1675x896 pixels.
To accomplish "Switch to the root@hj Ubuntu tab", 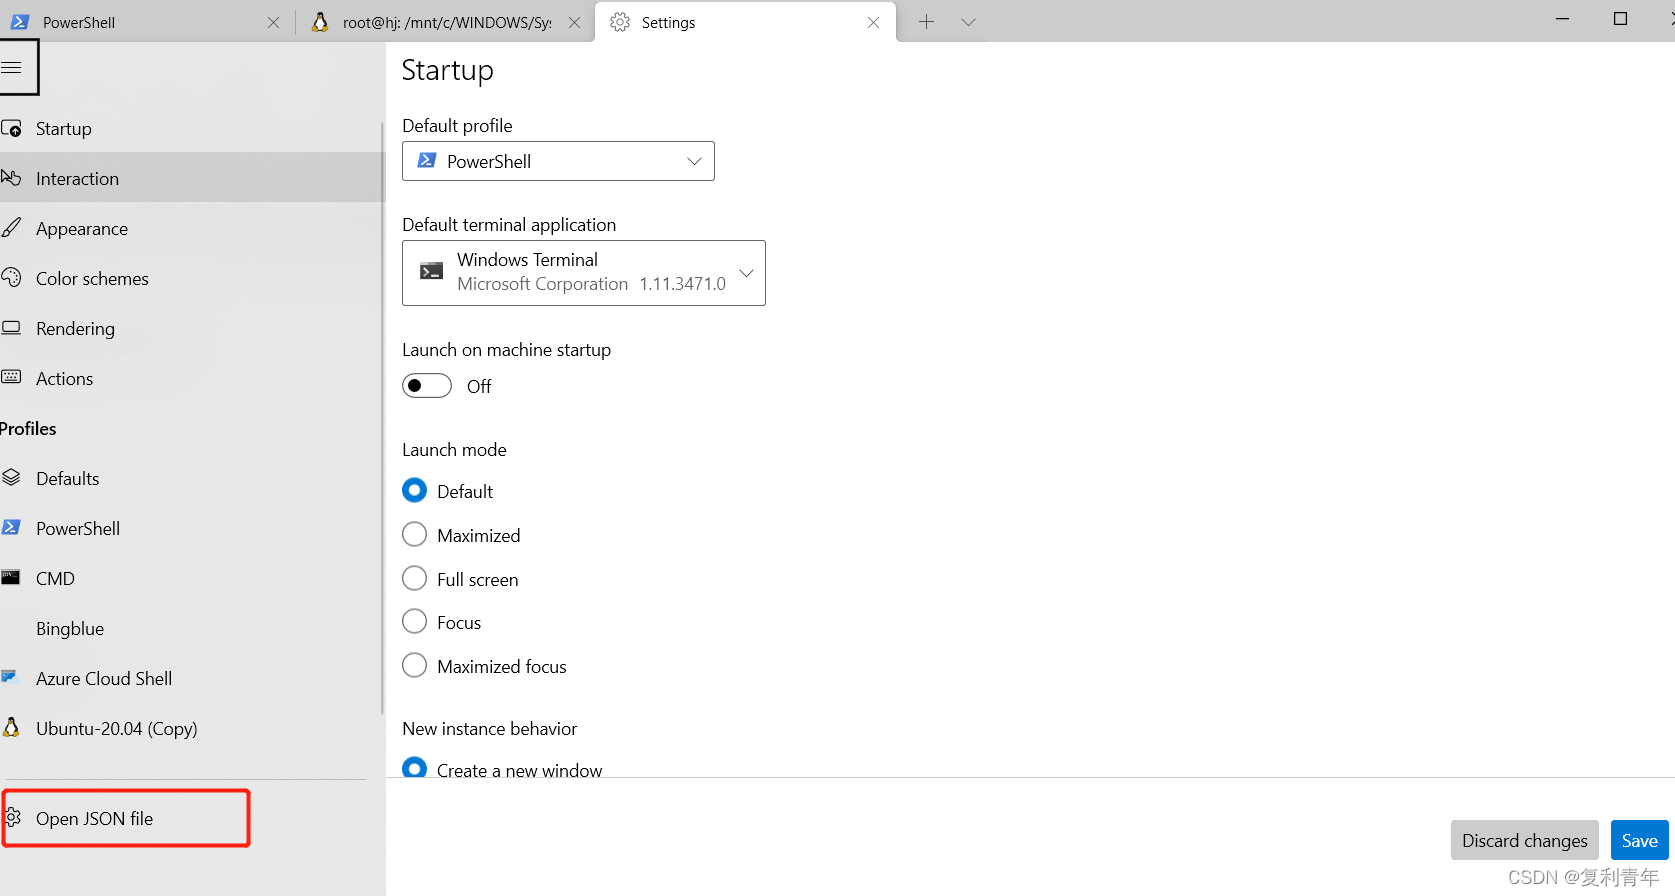I will 446,22.
